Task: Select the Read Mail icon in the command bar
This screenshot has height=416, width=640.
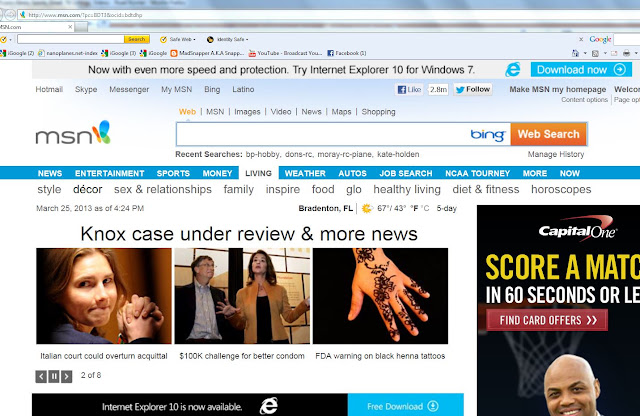Action: click(x=614, y=53)
